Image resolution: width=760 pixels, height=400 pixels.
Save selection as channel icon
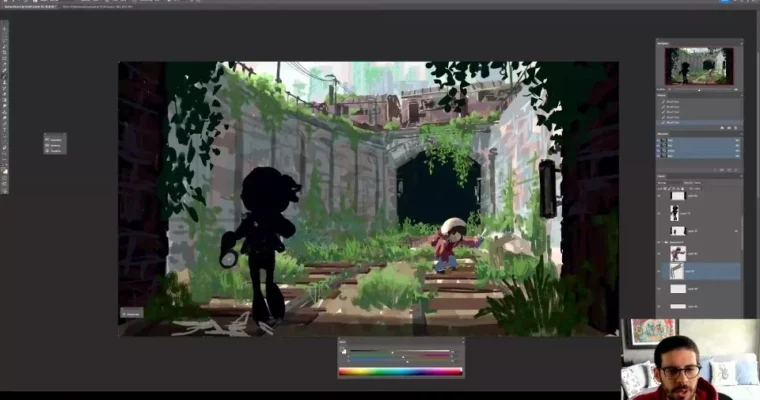coord(722,170)
